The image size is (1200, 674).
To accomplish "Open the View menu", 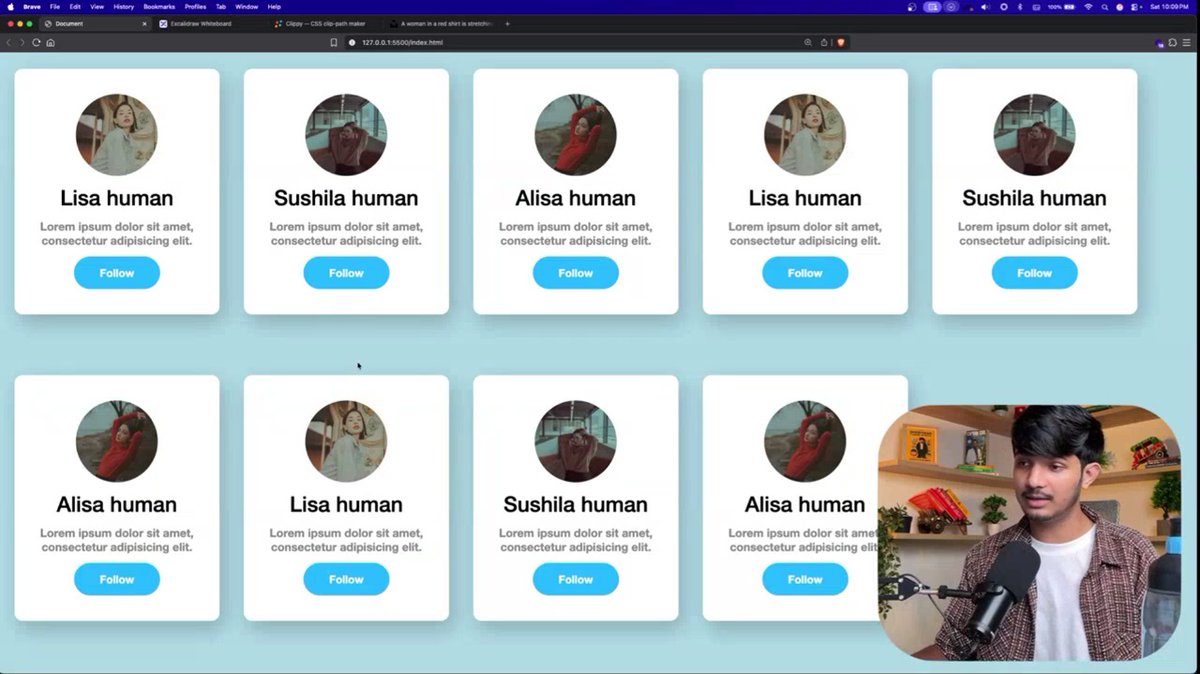I will [x=97, y=6].
